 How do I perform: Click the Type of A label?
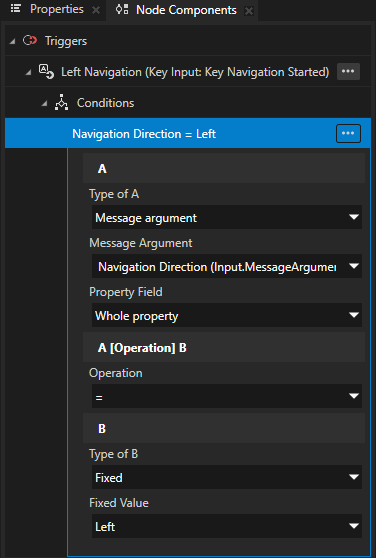(x=114, y=194)
